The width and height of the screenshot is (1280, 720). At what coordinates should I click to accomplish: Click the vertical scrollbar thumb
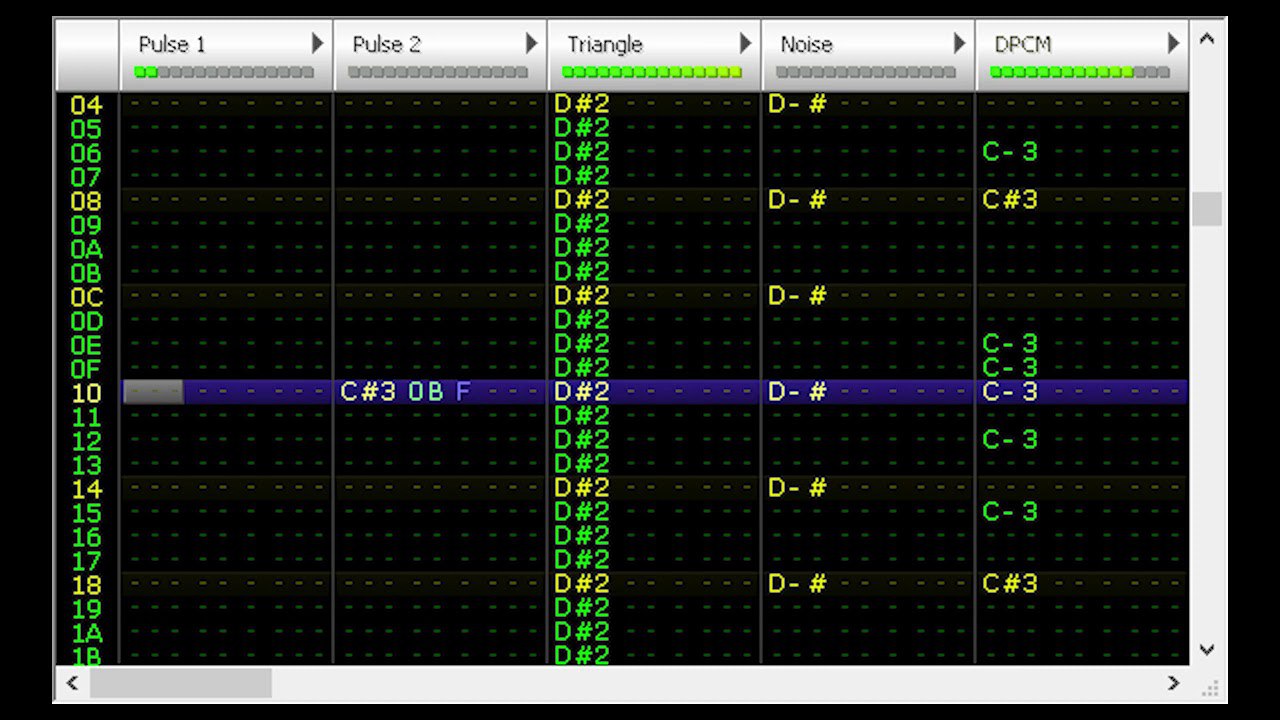[1207, 209]
